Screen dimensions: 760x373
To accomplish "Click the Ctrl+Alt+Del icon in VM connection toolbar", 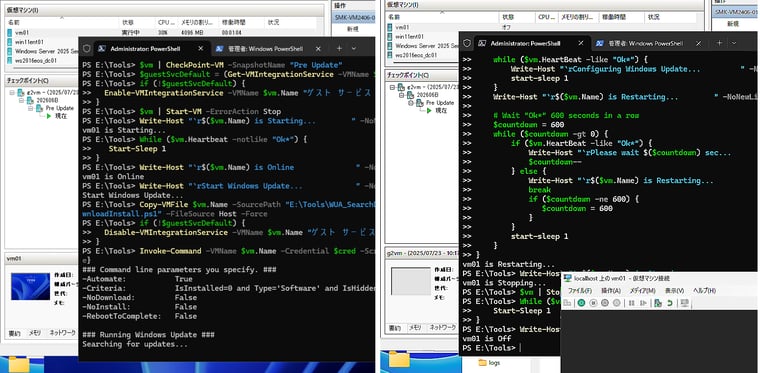I will pos(567,303).
